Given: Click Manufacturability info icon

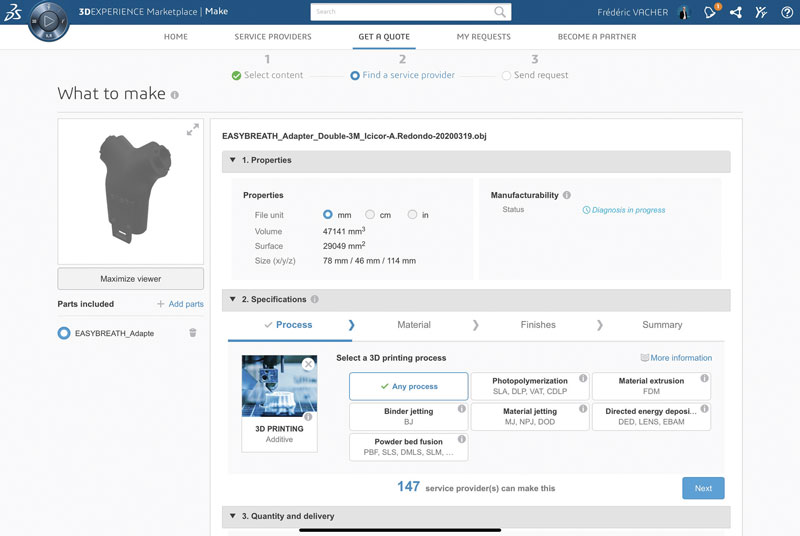Looking at the screenshot, I should pyautogui.click(x=566, y=195).
